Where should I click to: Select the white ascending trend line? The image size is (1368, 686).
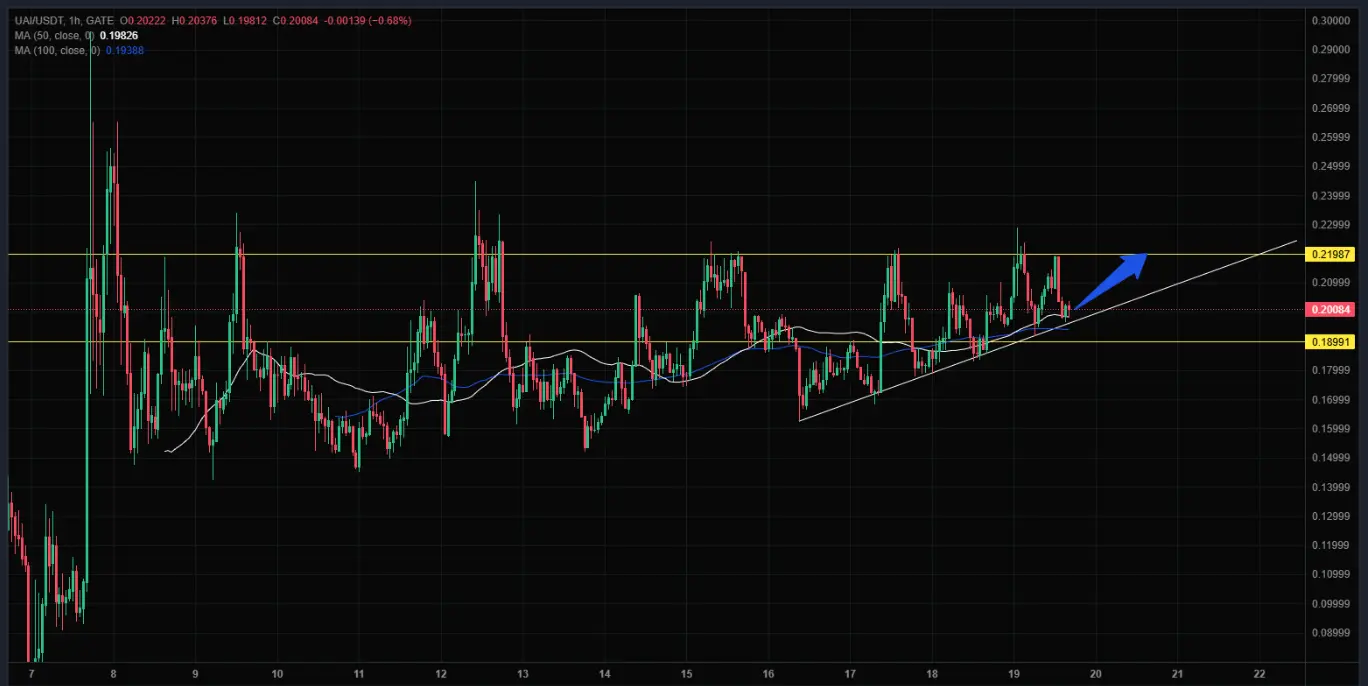pos(1047,331)
